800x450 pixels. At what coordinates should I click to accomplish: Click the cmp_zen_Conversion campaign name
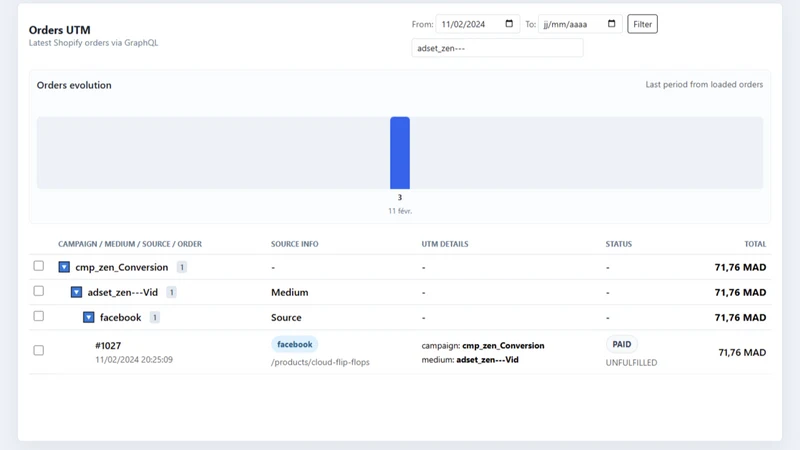[121, 267]
